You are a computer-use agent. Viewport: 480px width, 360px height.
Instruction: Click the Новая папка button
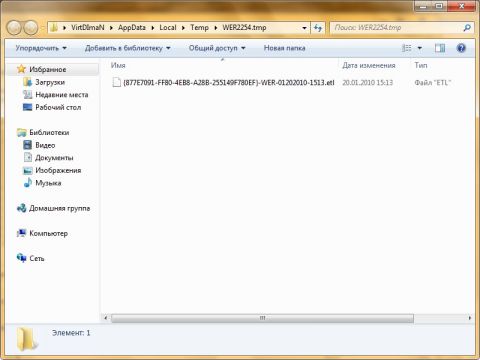(285, 48)
